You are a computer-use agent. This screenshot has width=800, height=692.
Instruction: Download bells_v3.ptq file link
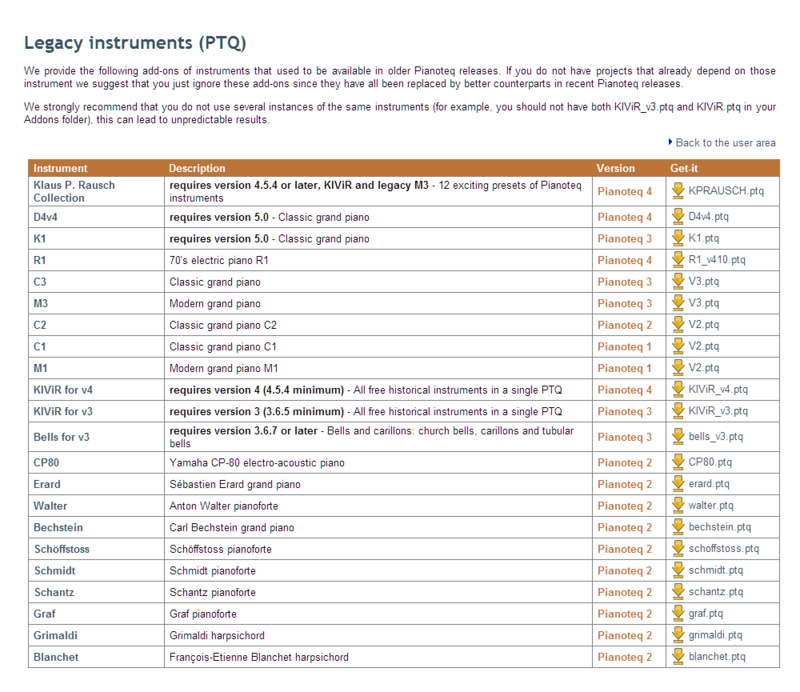pyautogui.click(x=716, y=436)
